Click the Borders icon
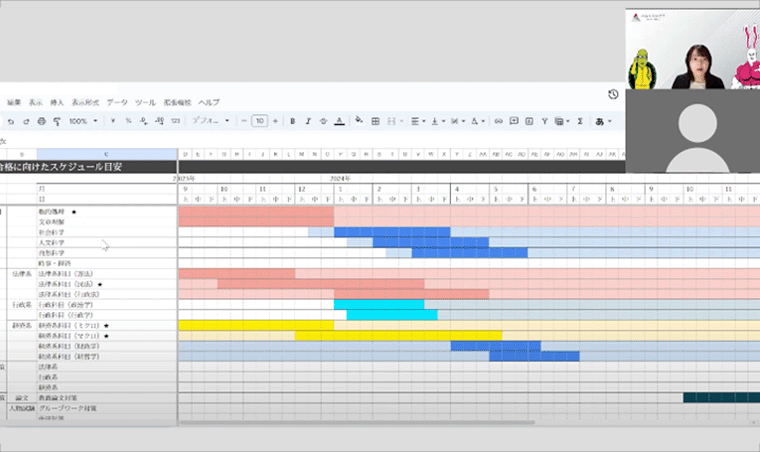 pos(375,121)
